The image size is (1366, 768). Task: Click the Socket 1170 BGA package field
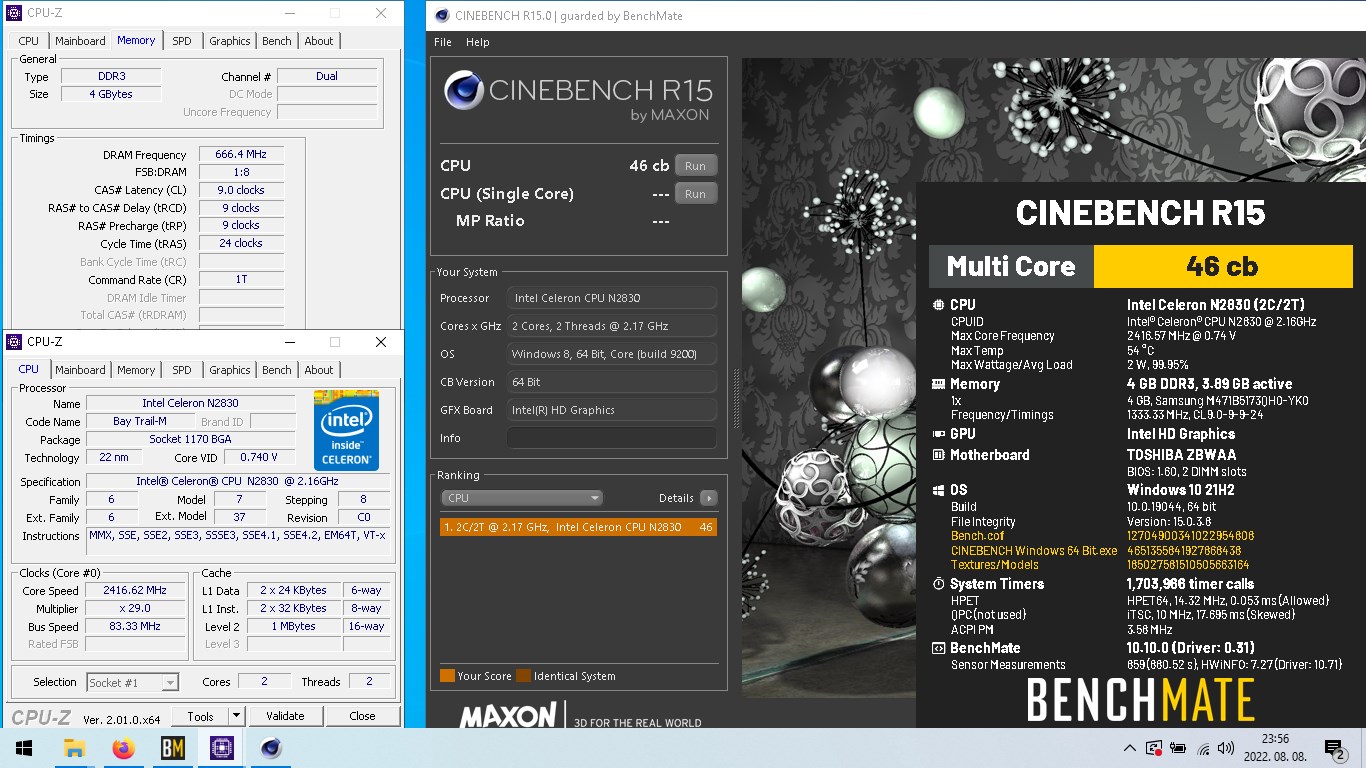pyautogui.click(x=191, y=440)
